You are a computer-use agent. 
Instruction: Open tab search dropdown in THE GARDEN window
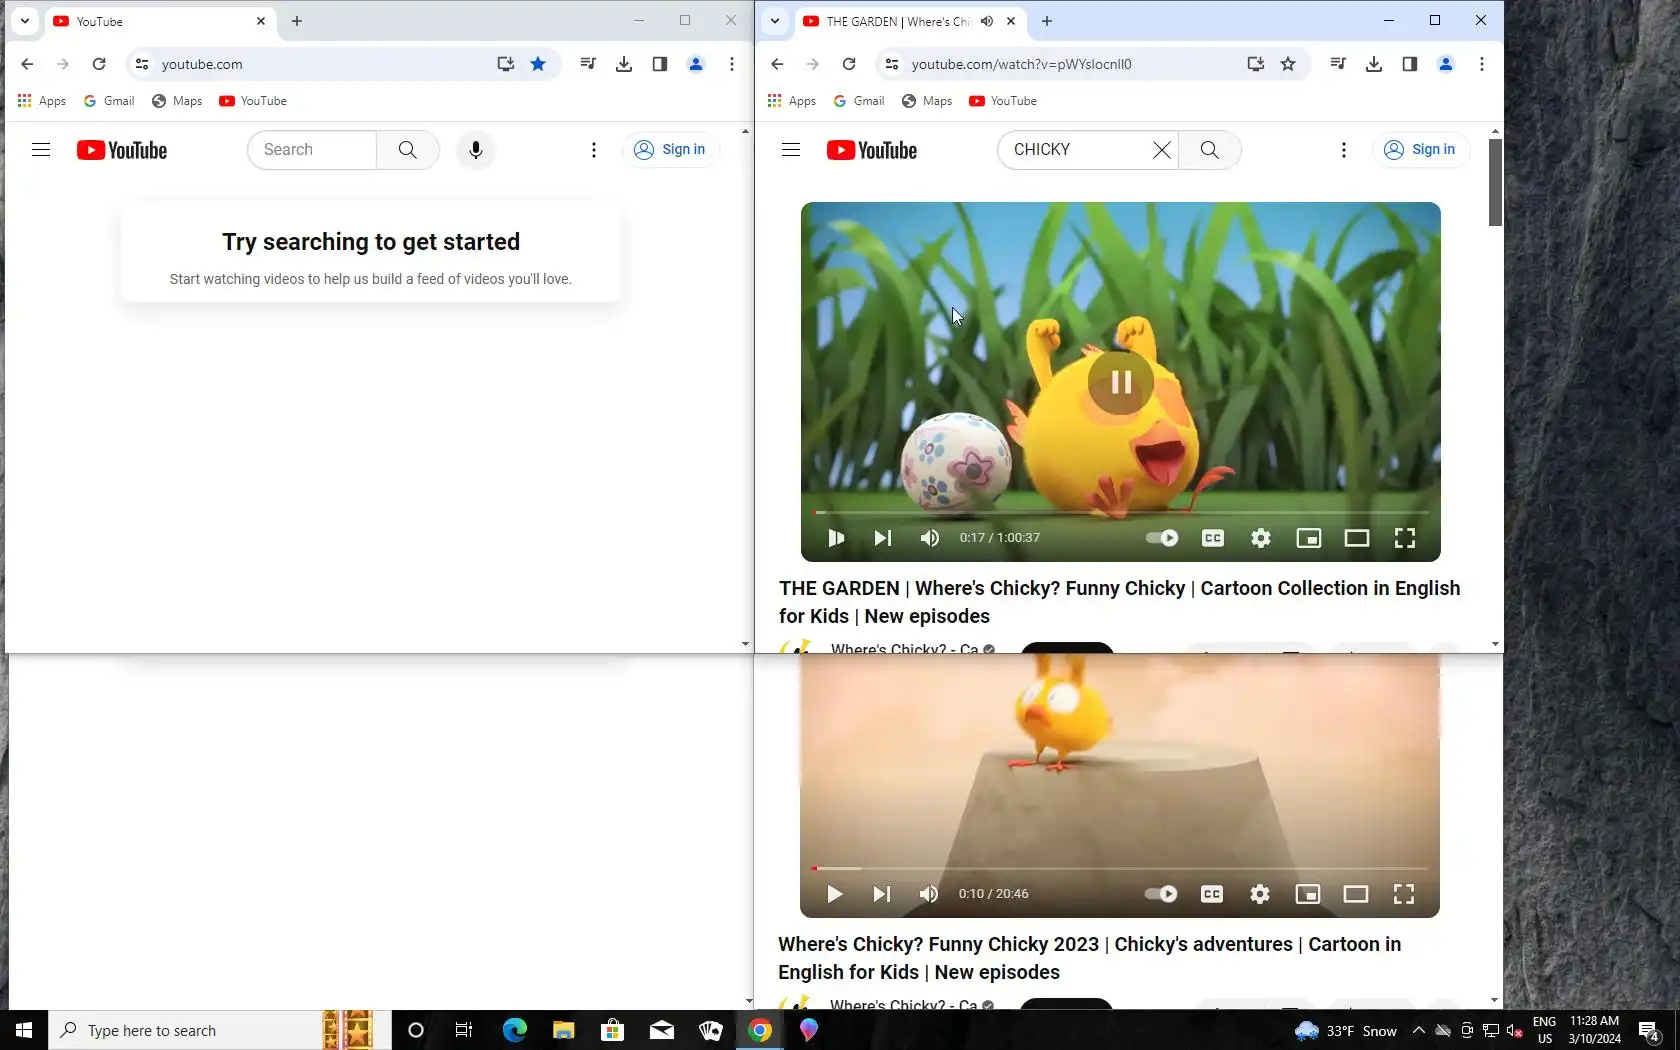[x=775, y=21]
